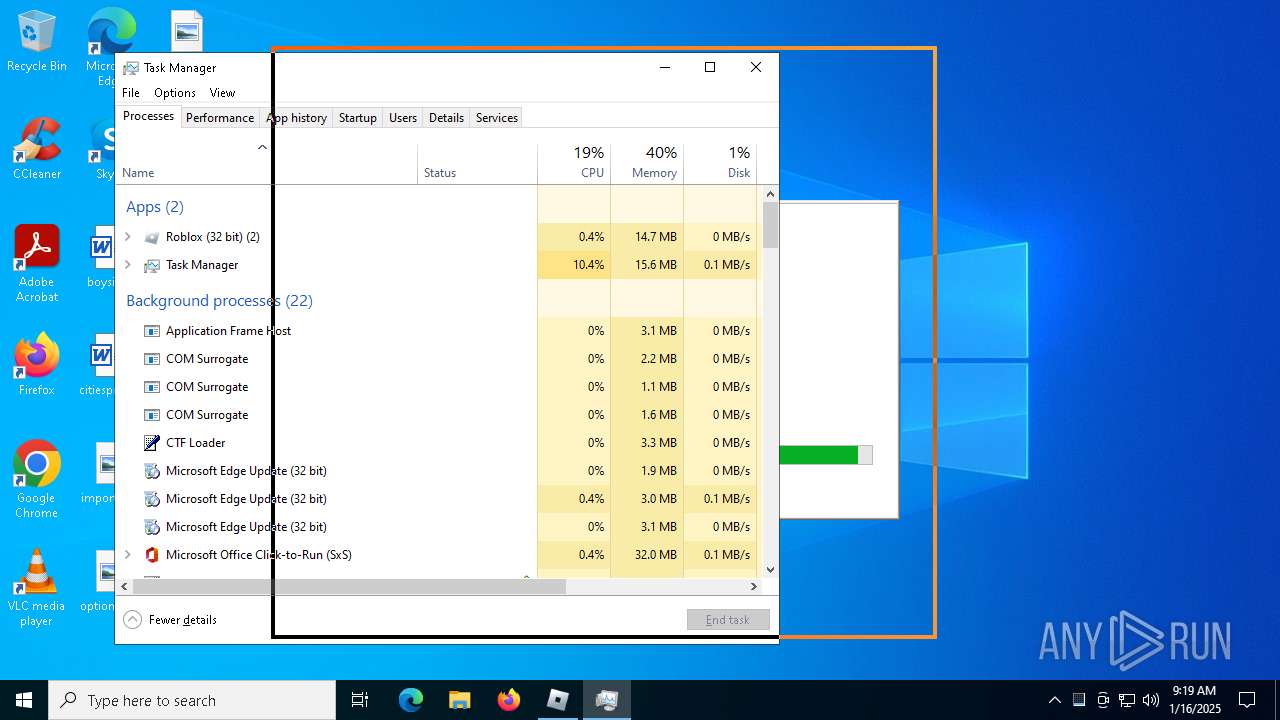Switch to the Startup tab

click(x=358, y=118)
